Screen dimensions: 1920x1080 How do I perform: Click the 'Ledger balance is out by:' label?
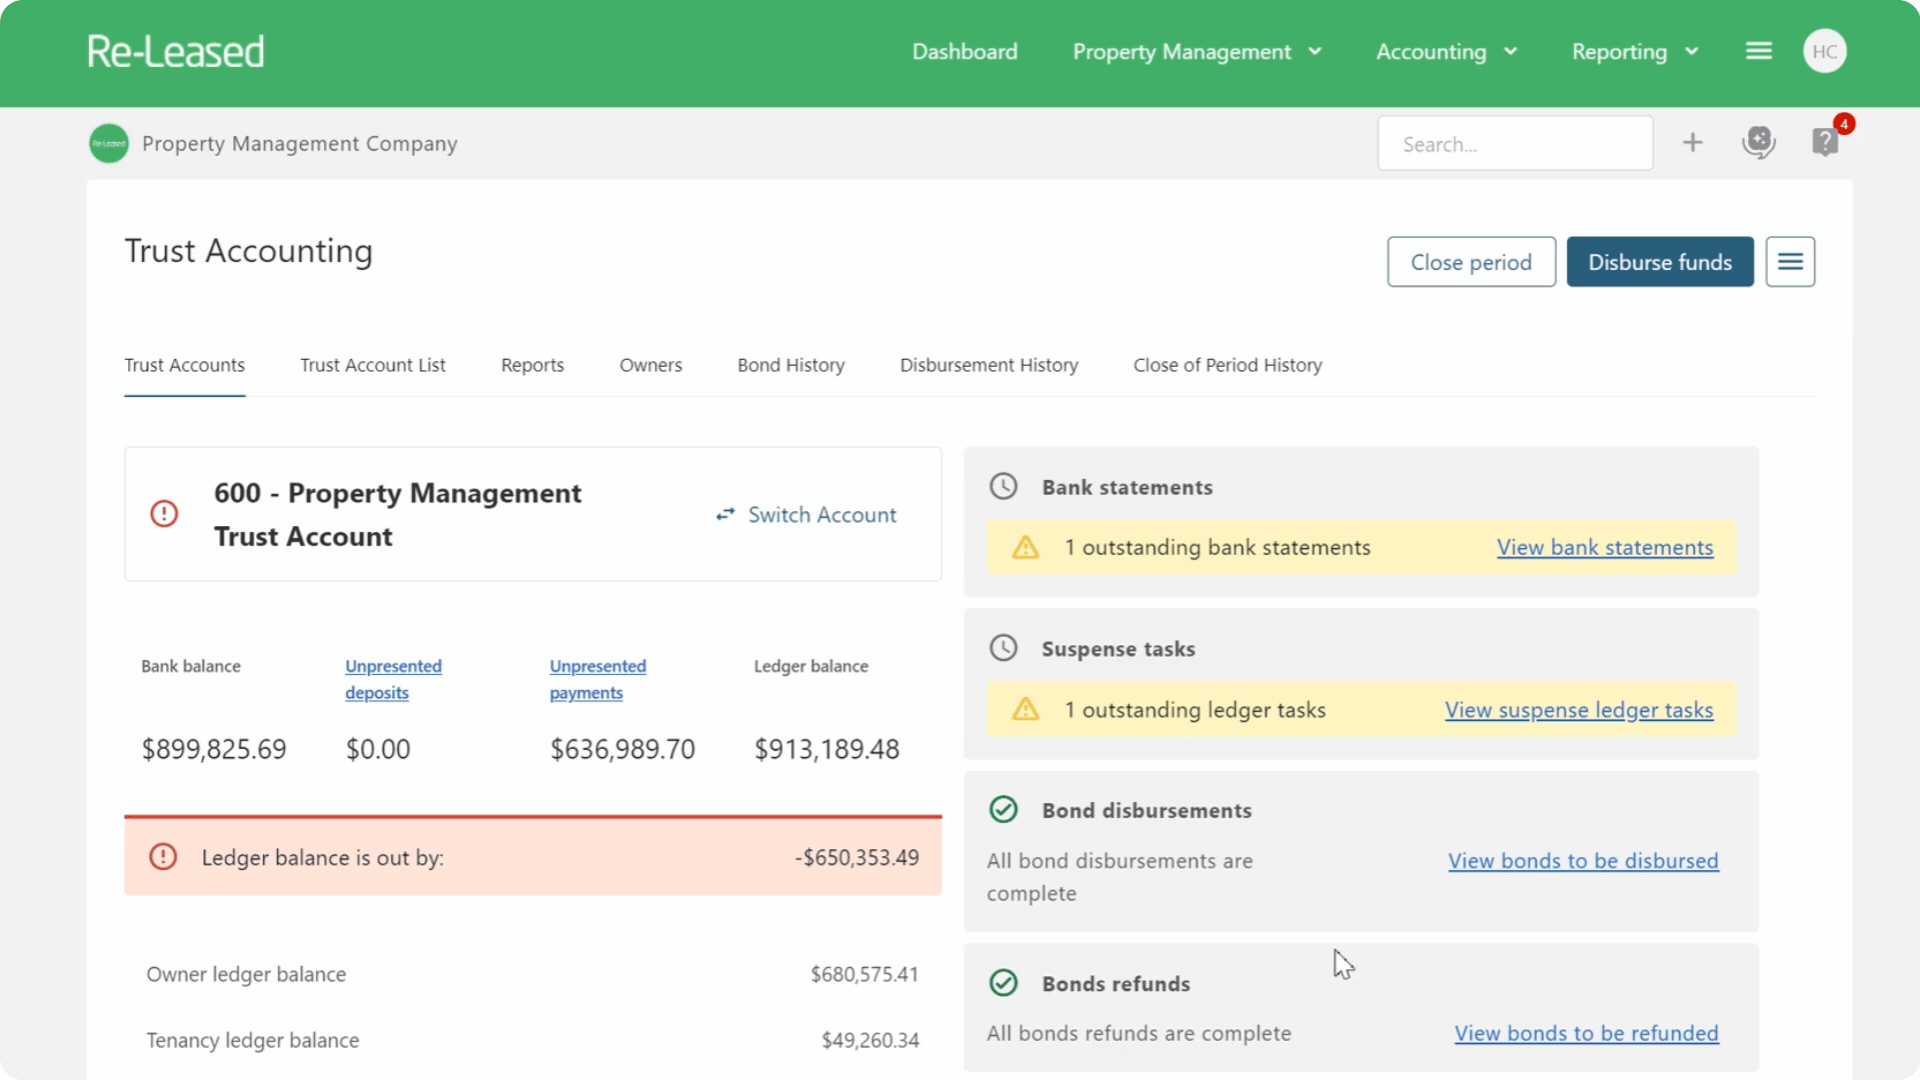click(x=322, y=857)
